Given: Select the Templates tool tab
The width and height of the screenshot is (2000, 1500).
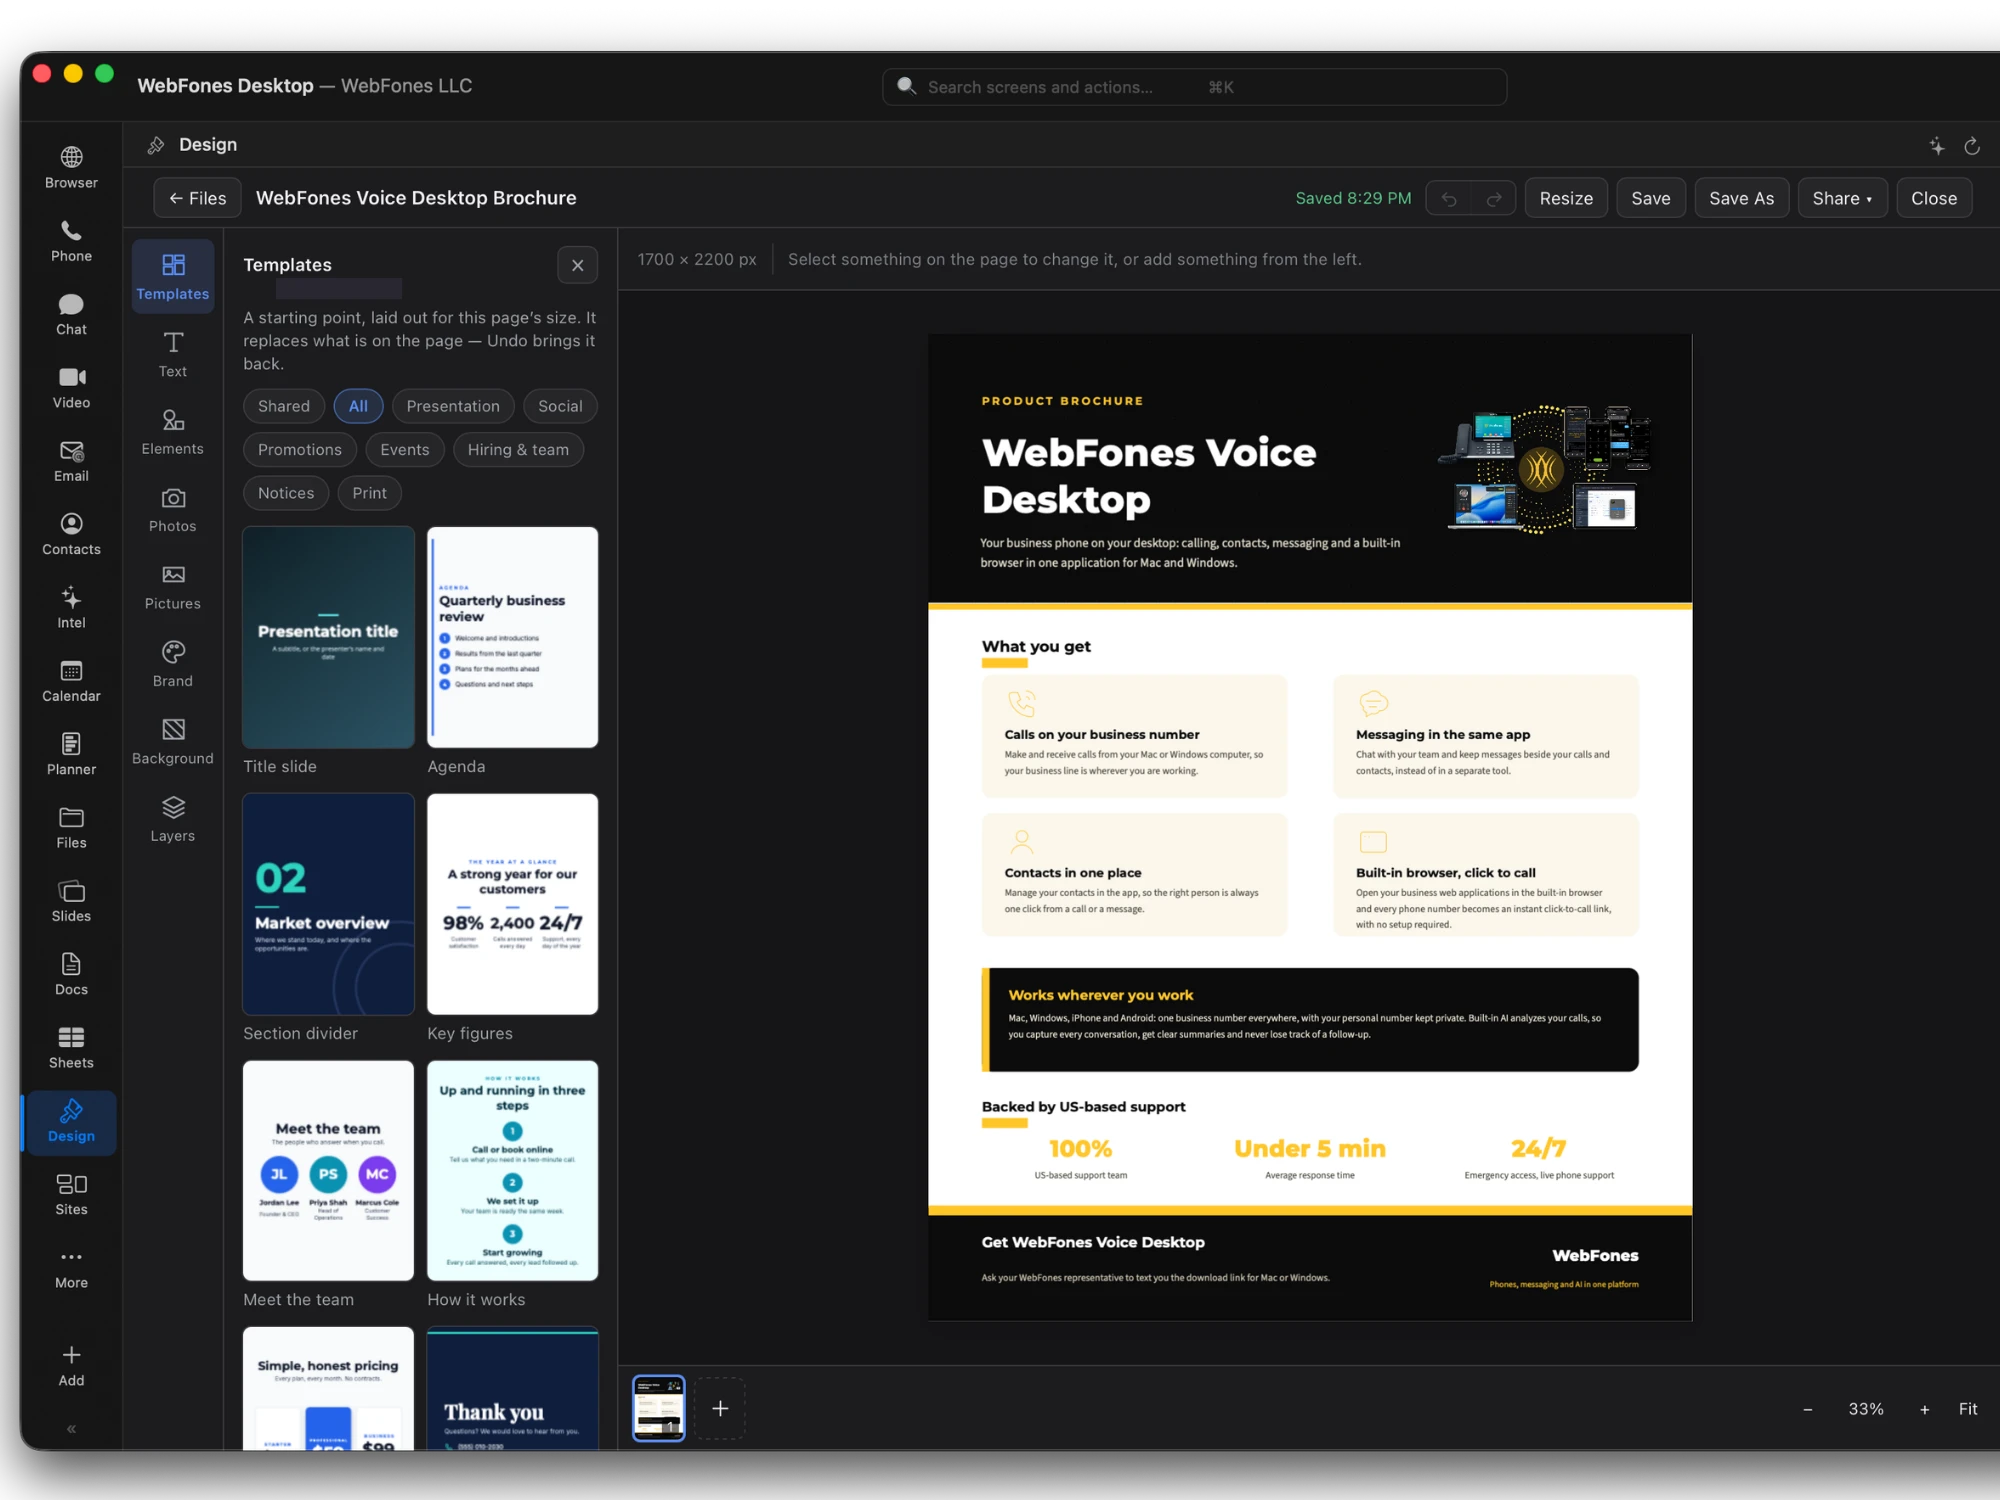Looking at the screenshot, I should [173, 276].
